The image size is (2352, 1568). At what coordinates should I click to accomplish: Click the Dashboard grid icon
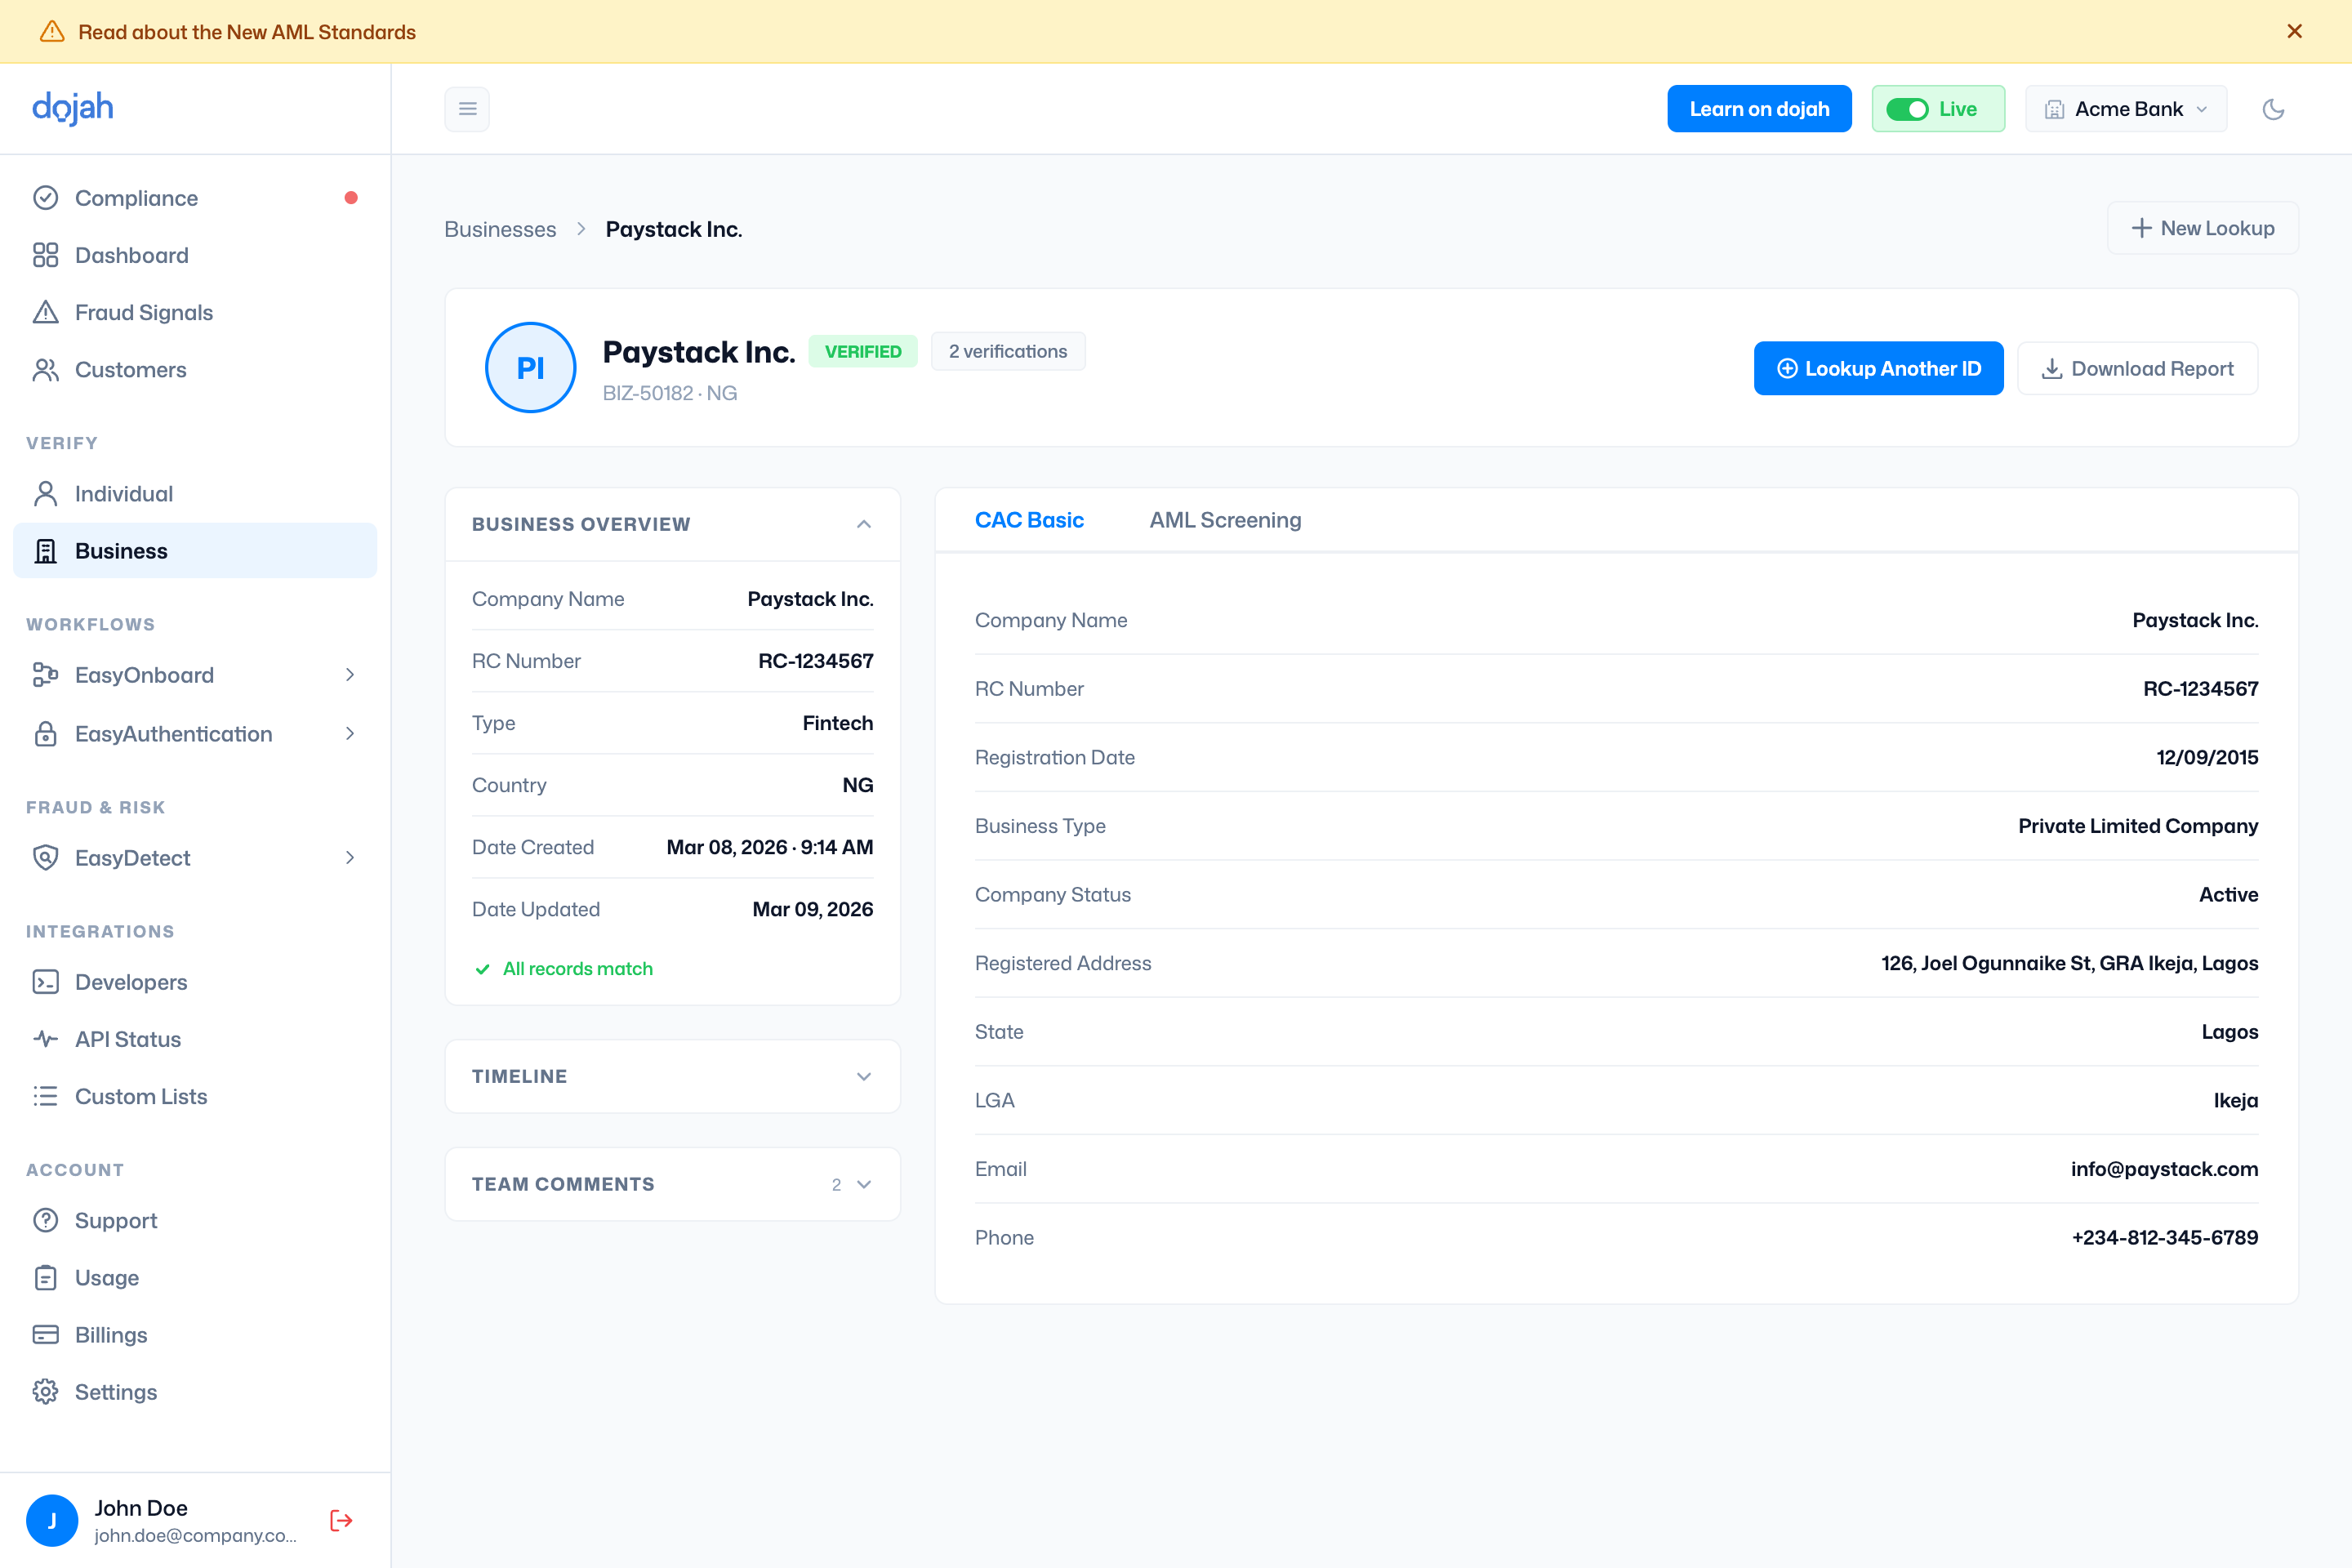(46, 255)
